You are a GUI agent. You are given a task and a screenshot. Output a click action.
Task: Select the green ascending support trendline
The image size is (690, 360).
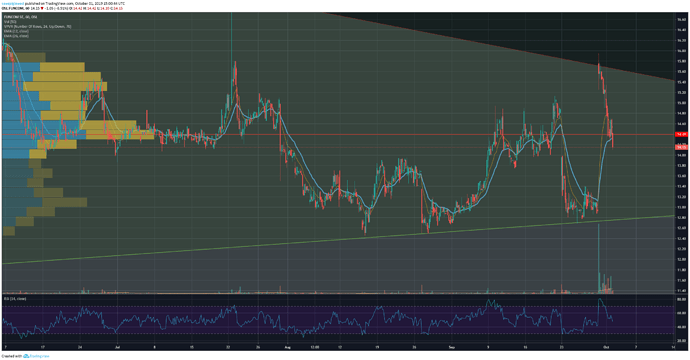(x=338, y=239)
